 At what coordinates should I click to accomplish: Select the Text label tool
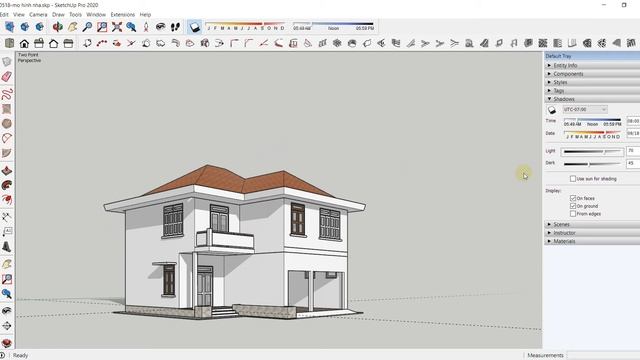tap(7, 231)
